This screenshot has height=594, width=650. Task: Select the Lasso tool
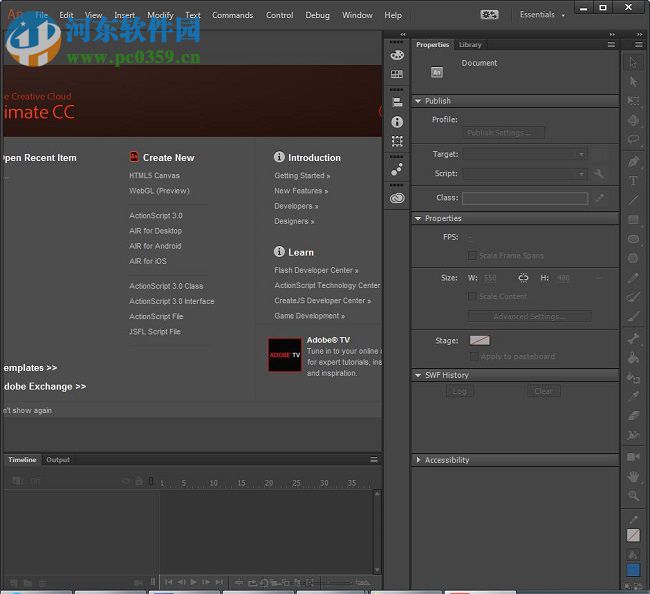[x=633, y=139]
